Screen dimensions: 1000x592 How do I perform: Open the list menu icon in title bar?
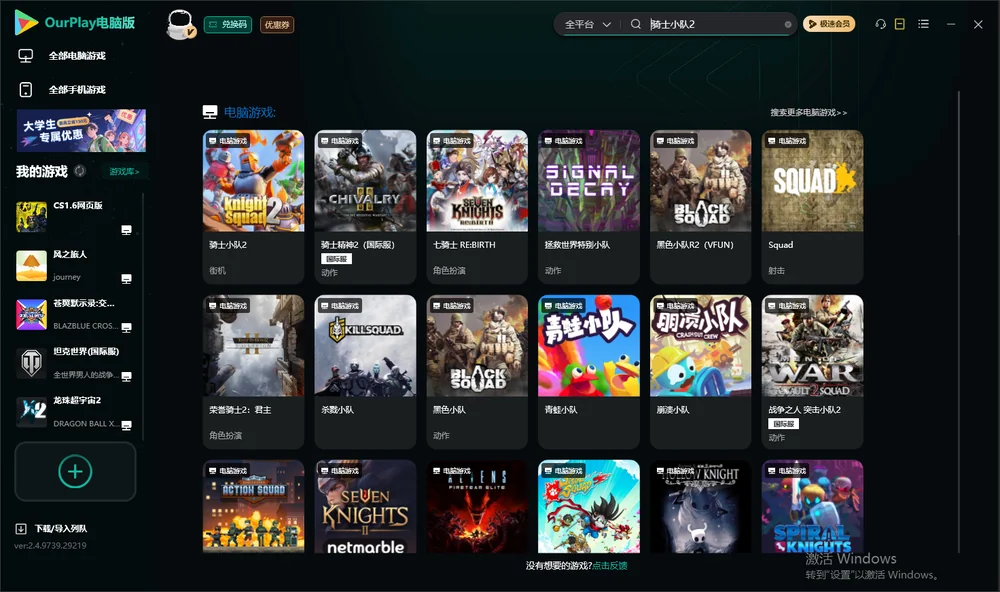[923, 24]
